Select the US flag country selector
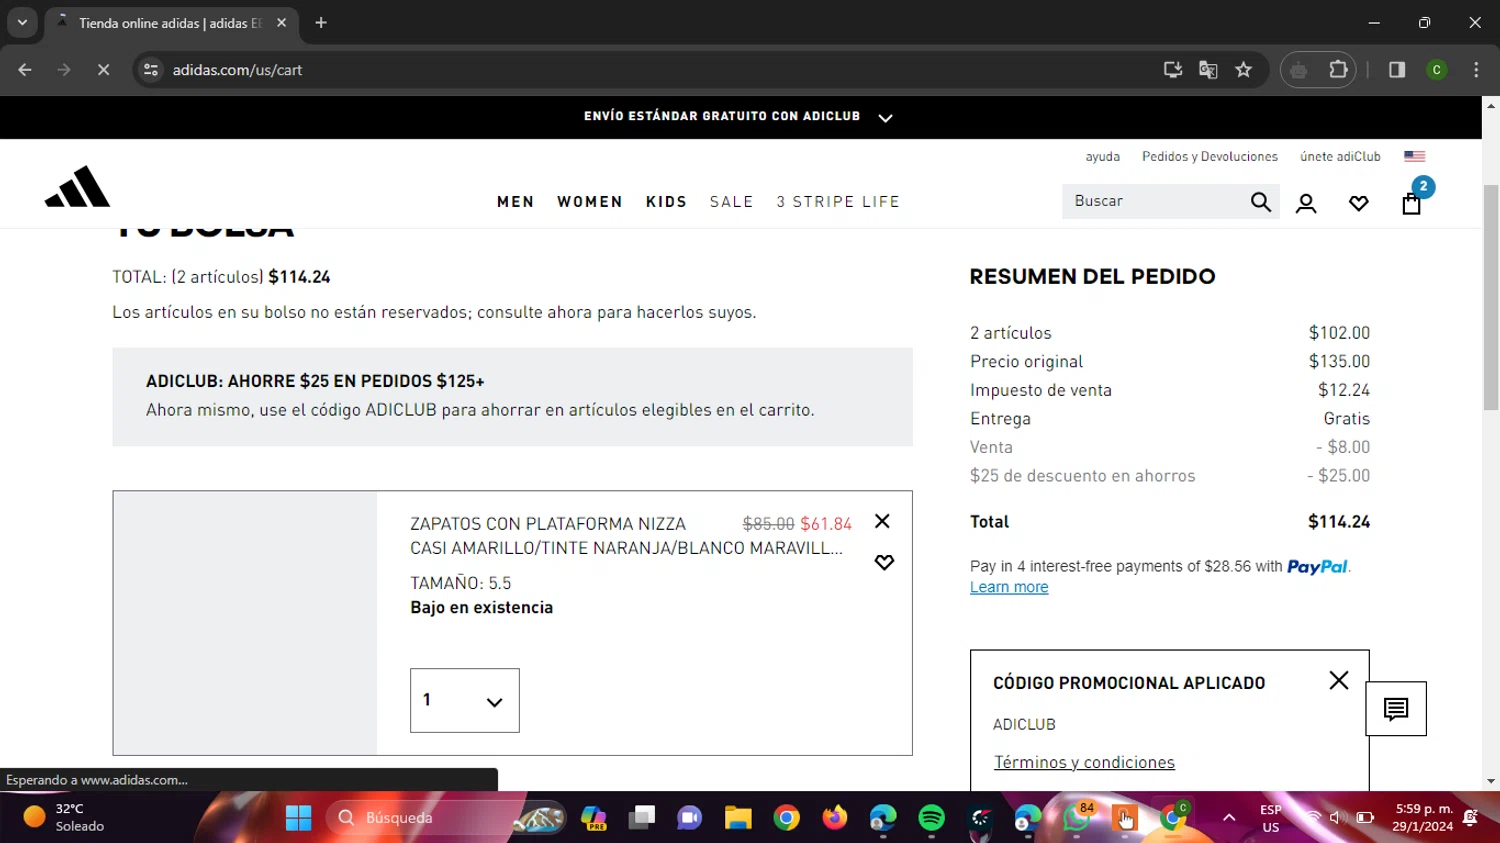The height and width of the screenshot is (843, 1500). 1414,157
